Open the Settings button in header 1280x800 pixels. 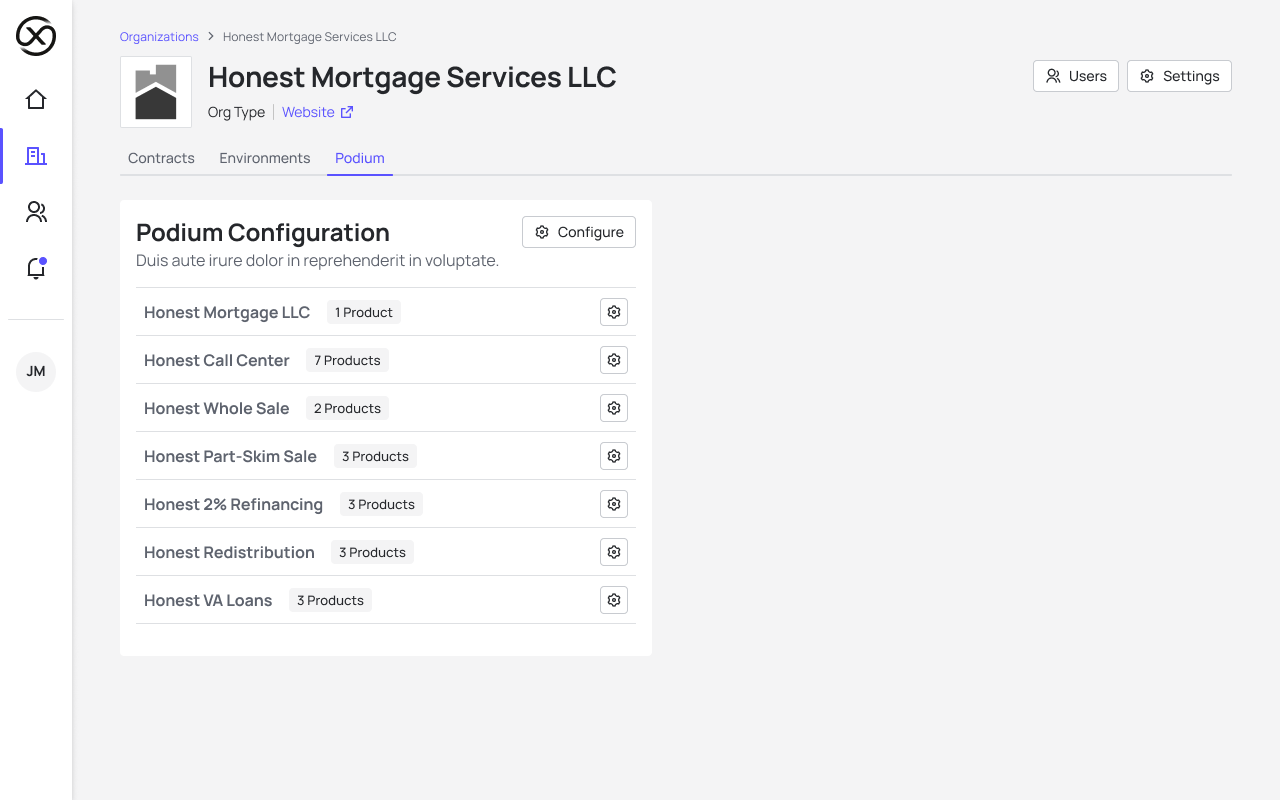click(x=1179, y=76)
